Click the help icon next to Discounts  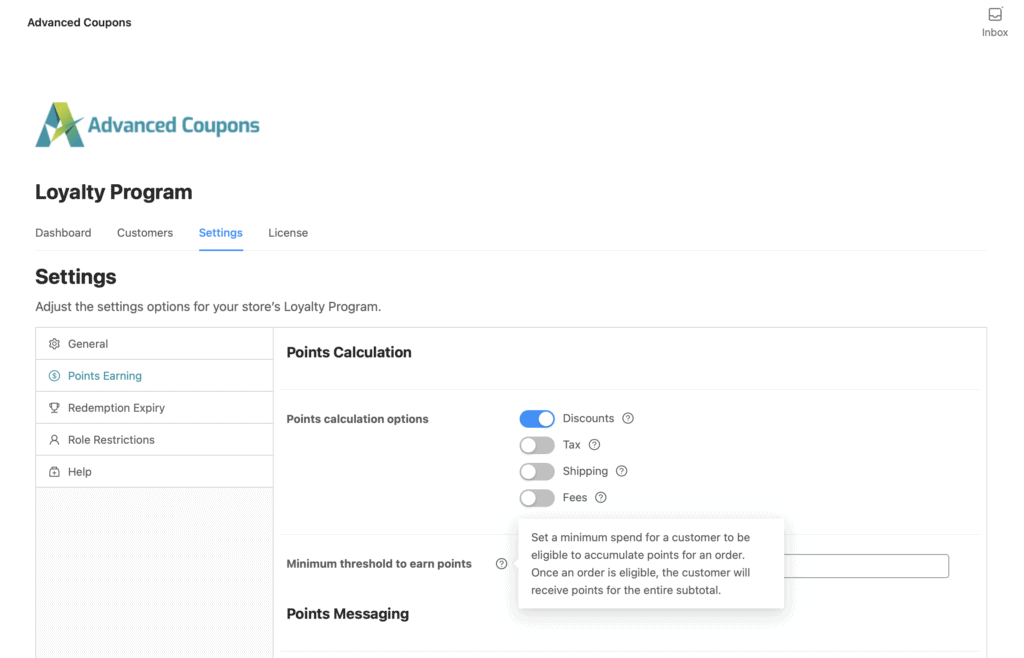[628, 419]
